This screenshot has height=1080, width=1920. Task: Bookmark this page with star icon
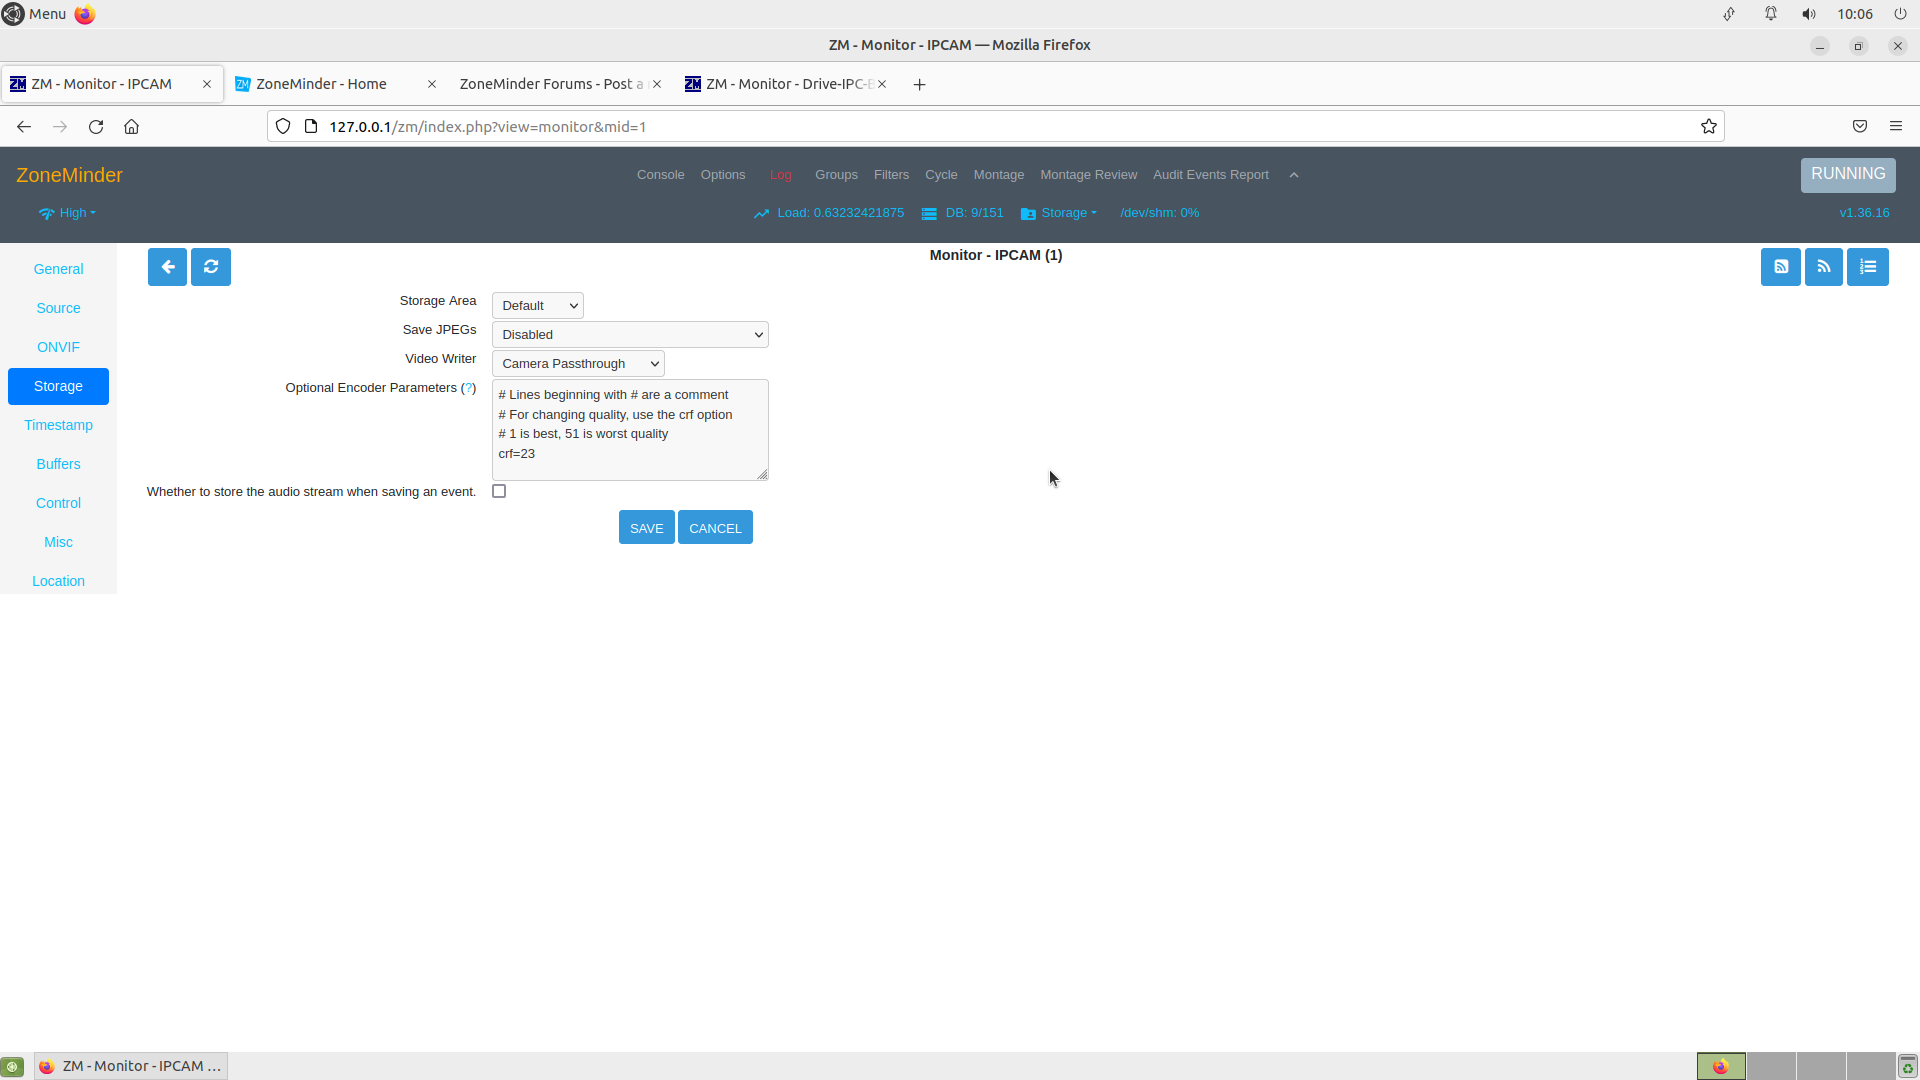pos(1709,126)
